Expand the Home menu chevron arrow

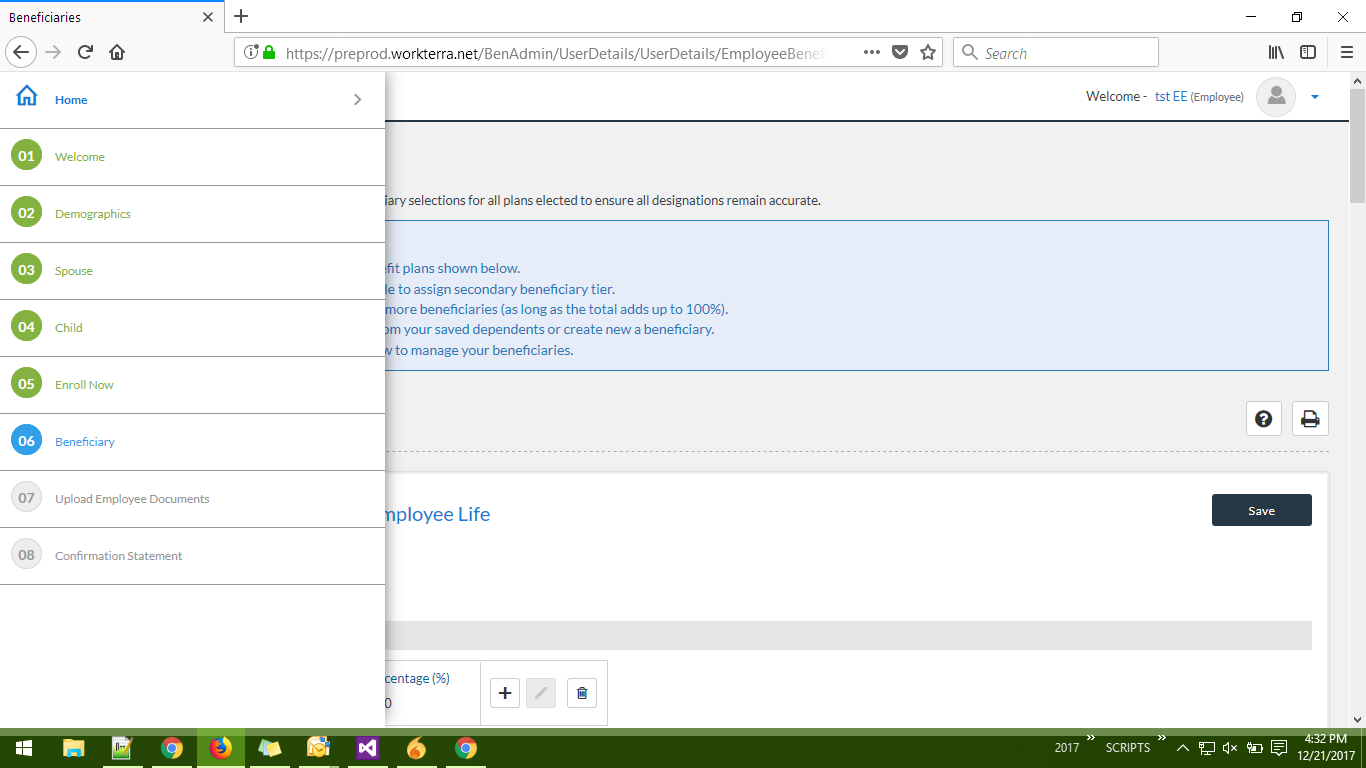tap(358, 99)
